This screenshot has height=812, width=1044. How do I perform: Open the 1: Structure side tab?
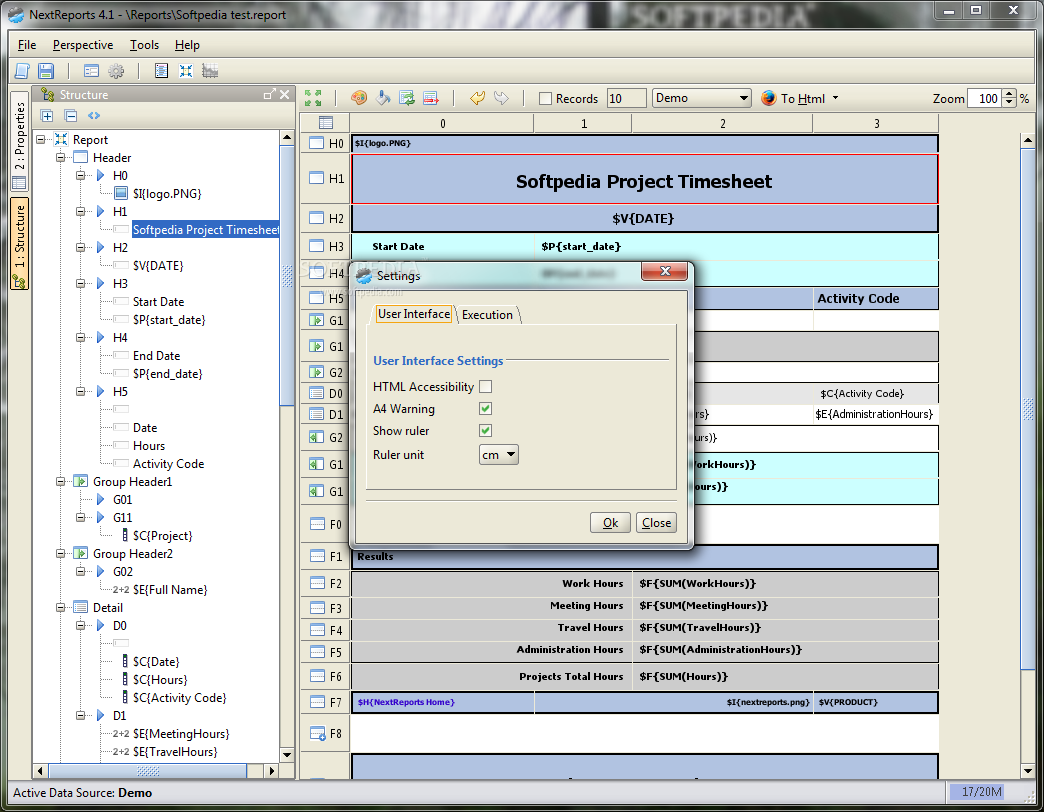point(19,244)
